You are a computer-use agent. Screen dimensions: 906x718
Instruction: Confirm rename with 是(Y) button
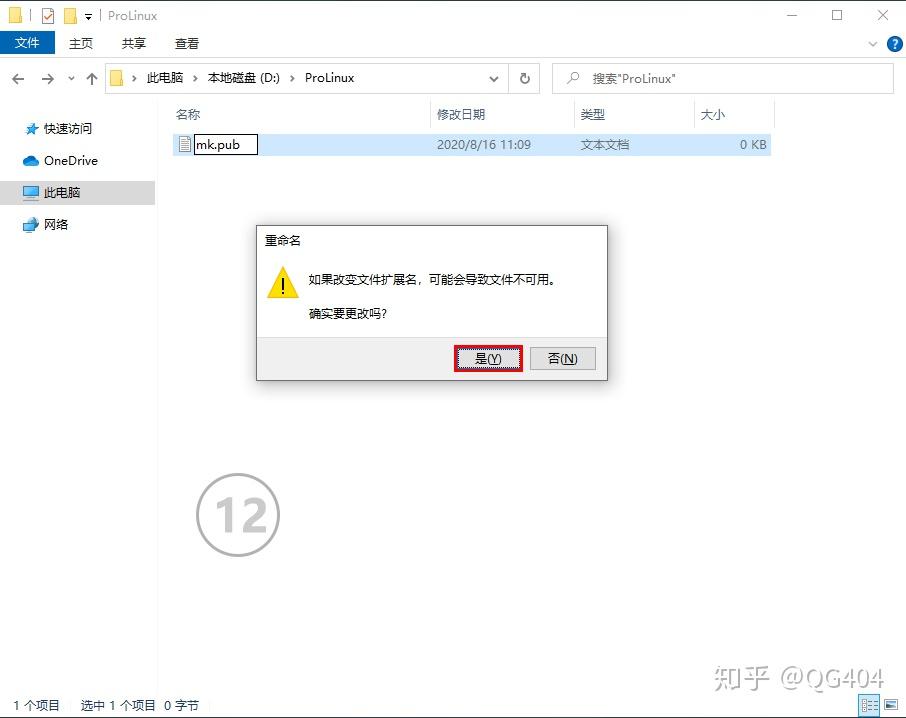488,359
